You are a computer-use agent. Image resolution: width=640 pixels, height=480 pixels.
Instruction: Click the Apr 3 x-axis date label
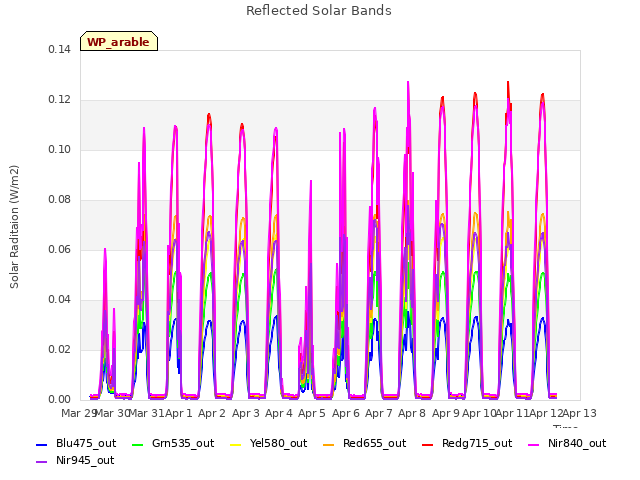(x=246, y=413)
